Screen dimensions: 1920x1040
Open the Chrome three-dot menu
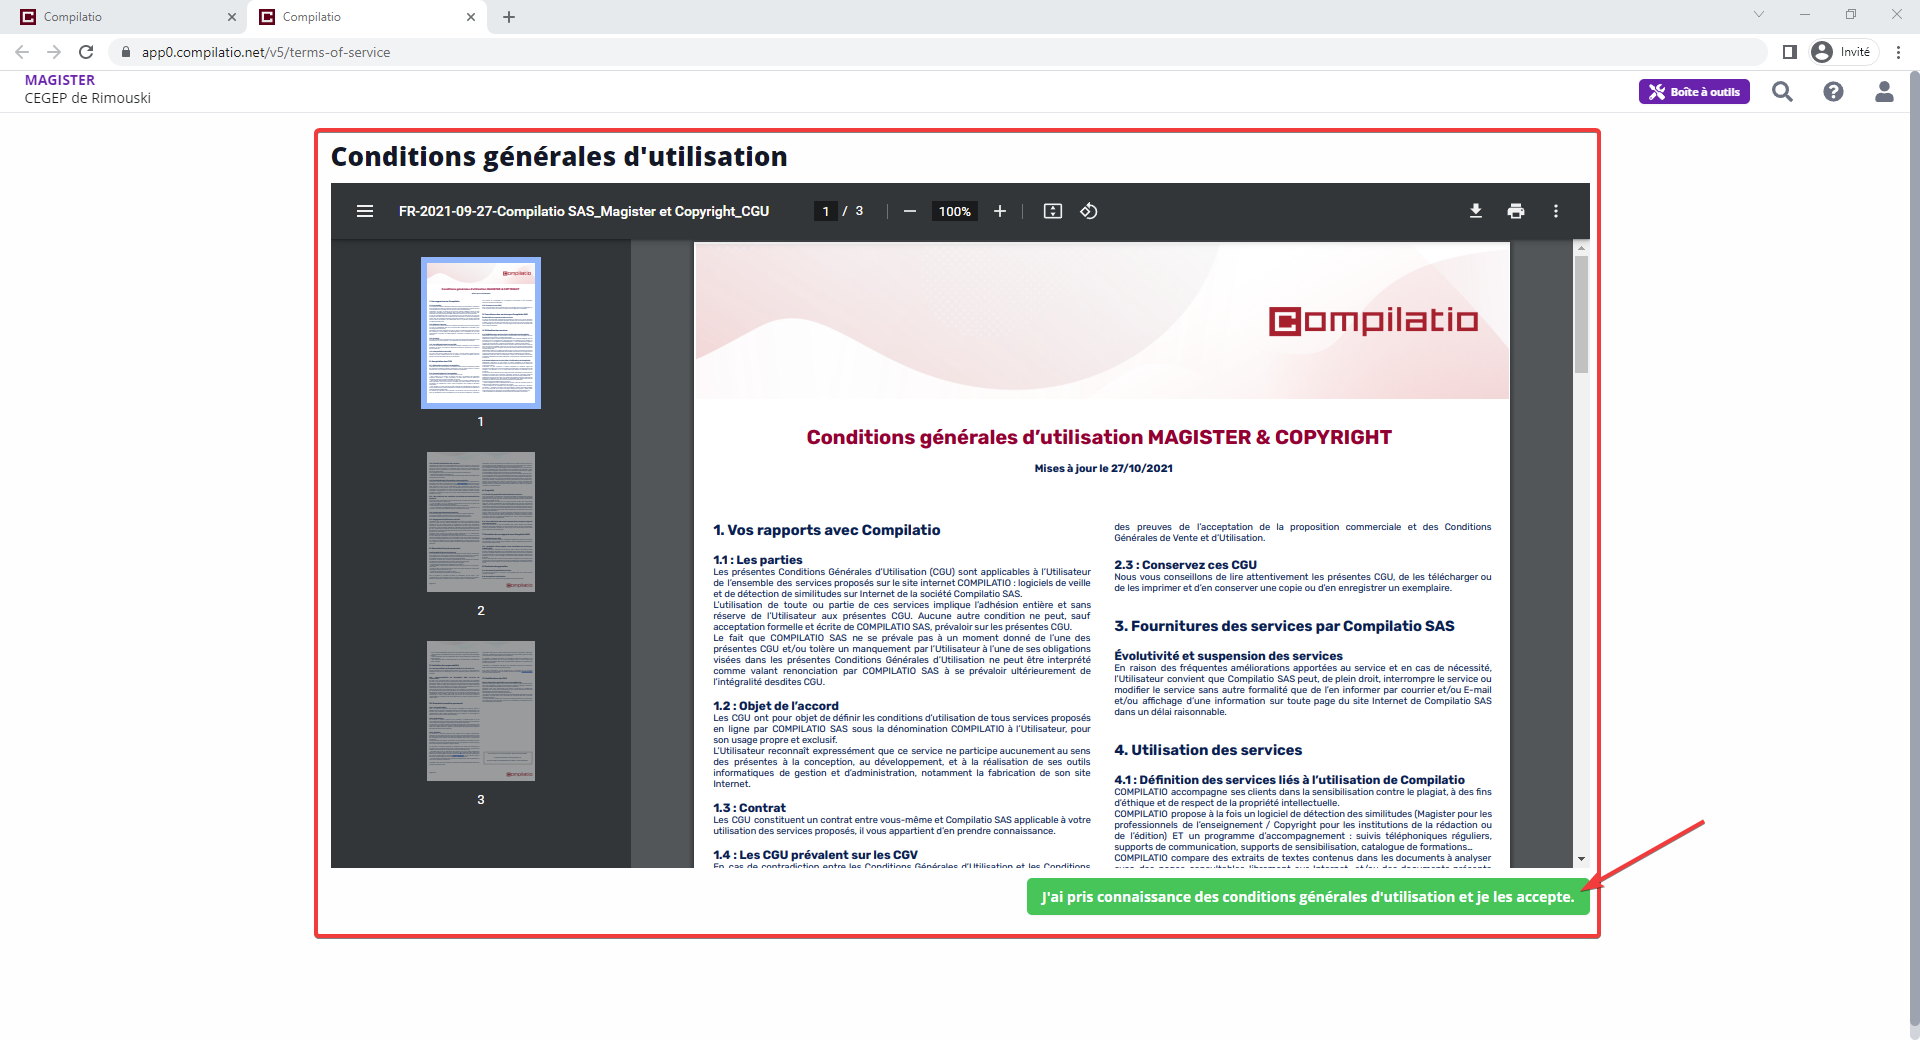pos(1898,52)
